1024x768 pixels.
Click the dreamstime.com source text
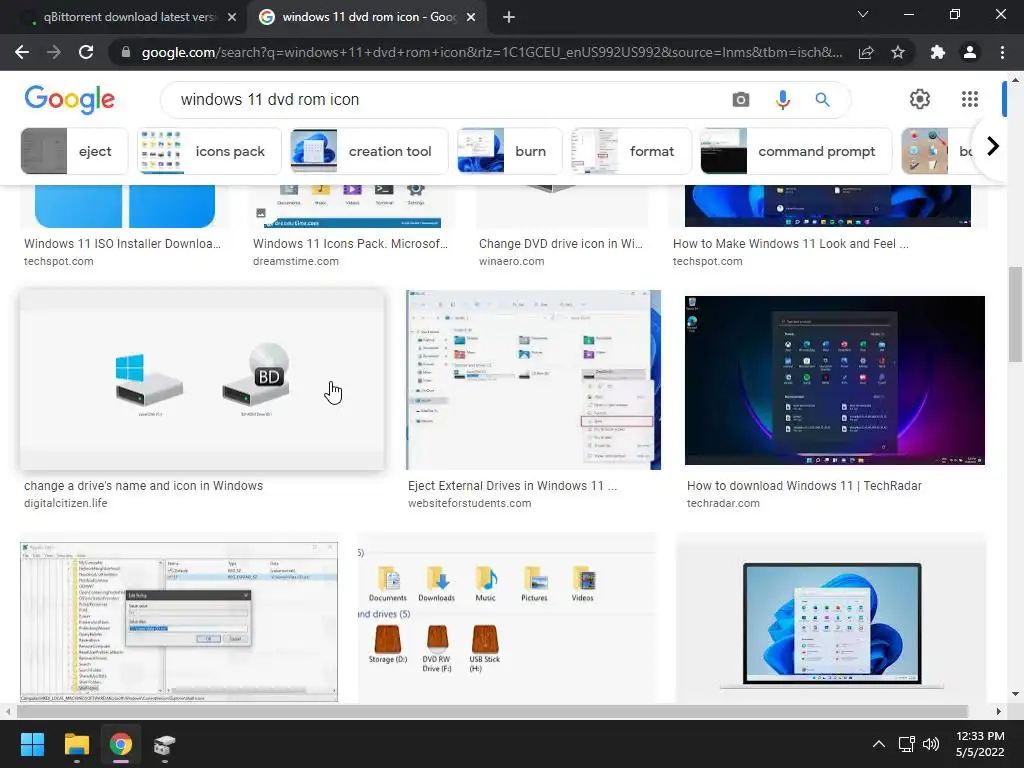click(296, 261)
